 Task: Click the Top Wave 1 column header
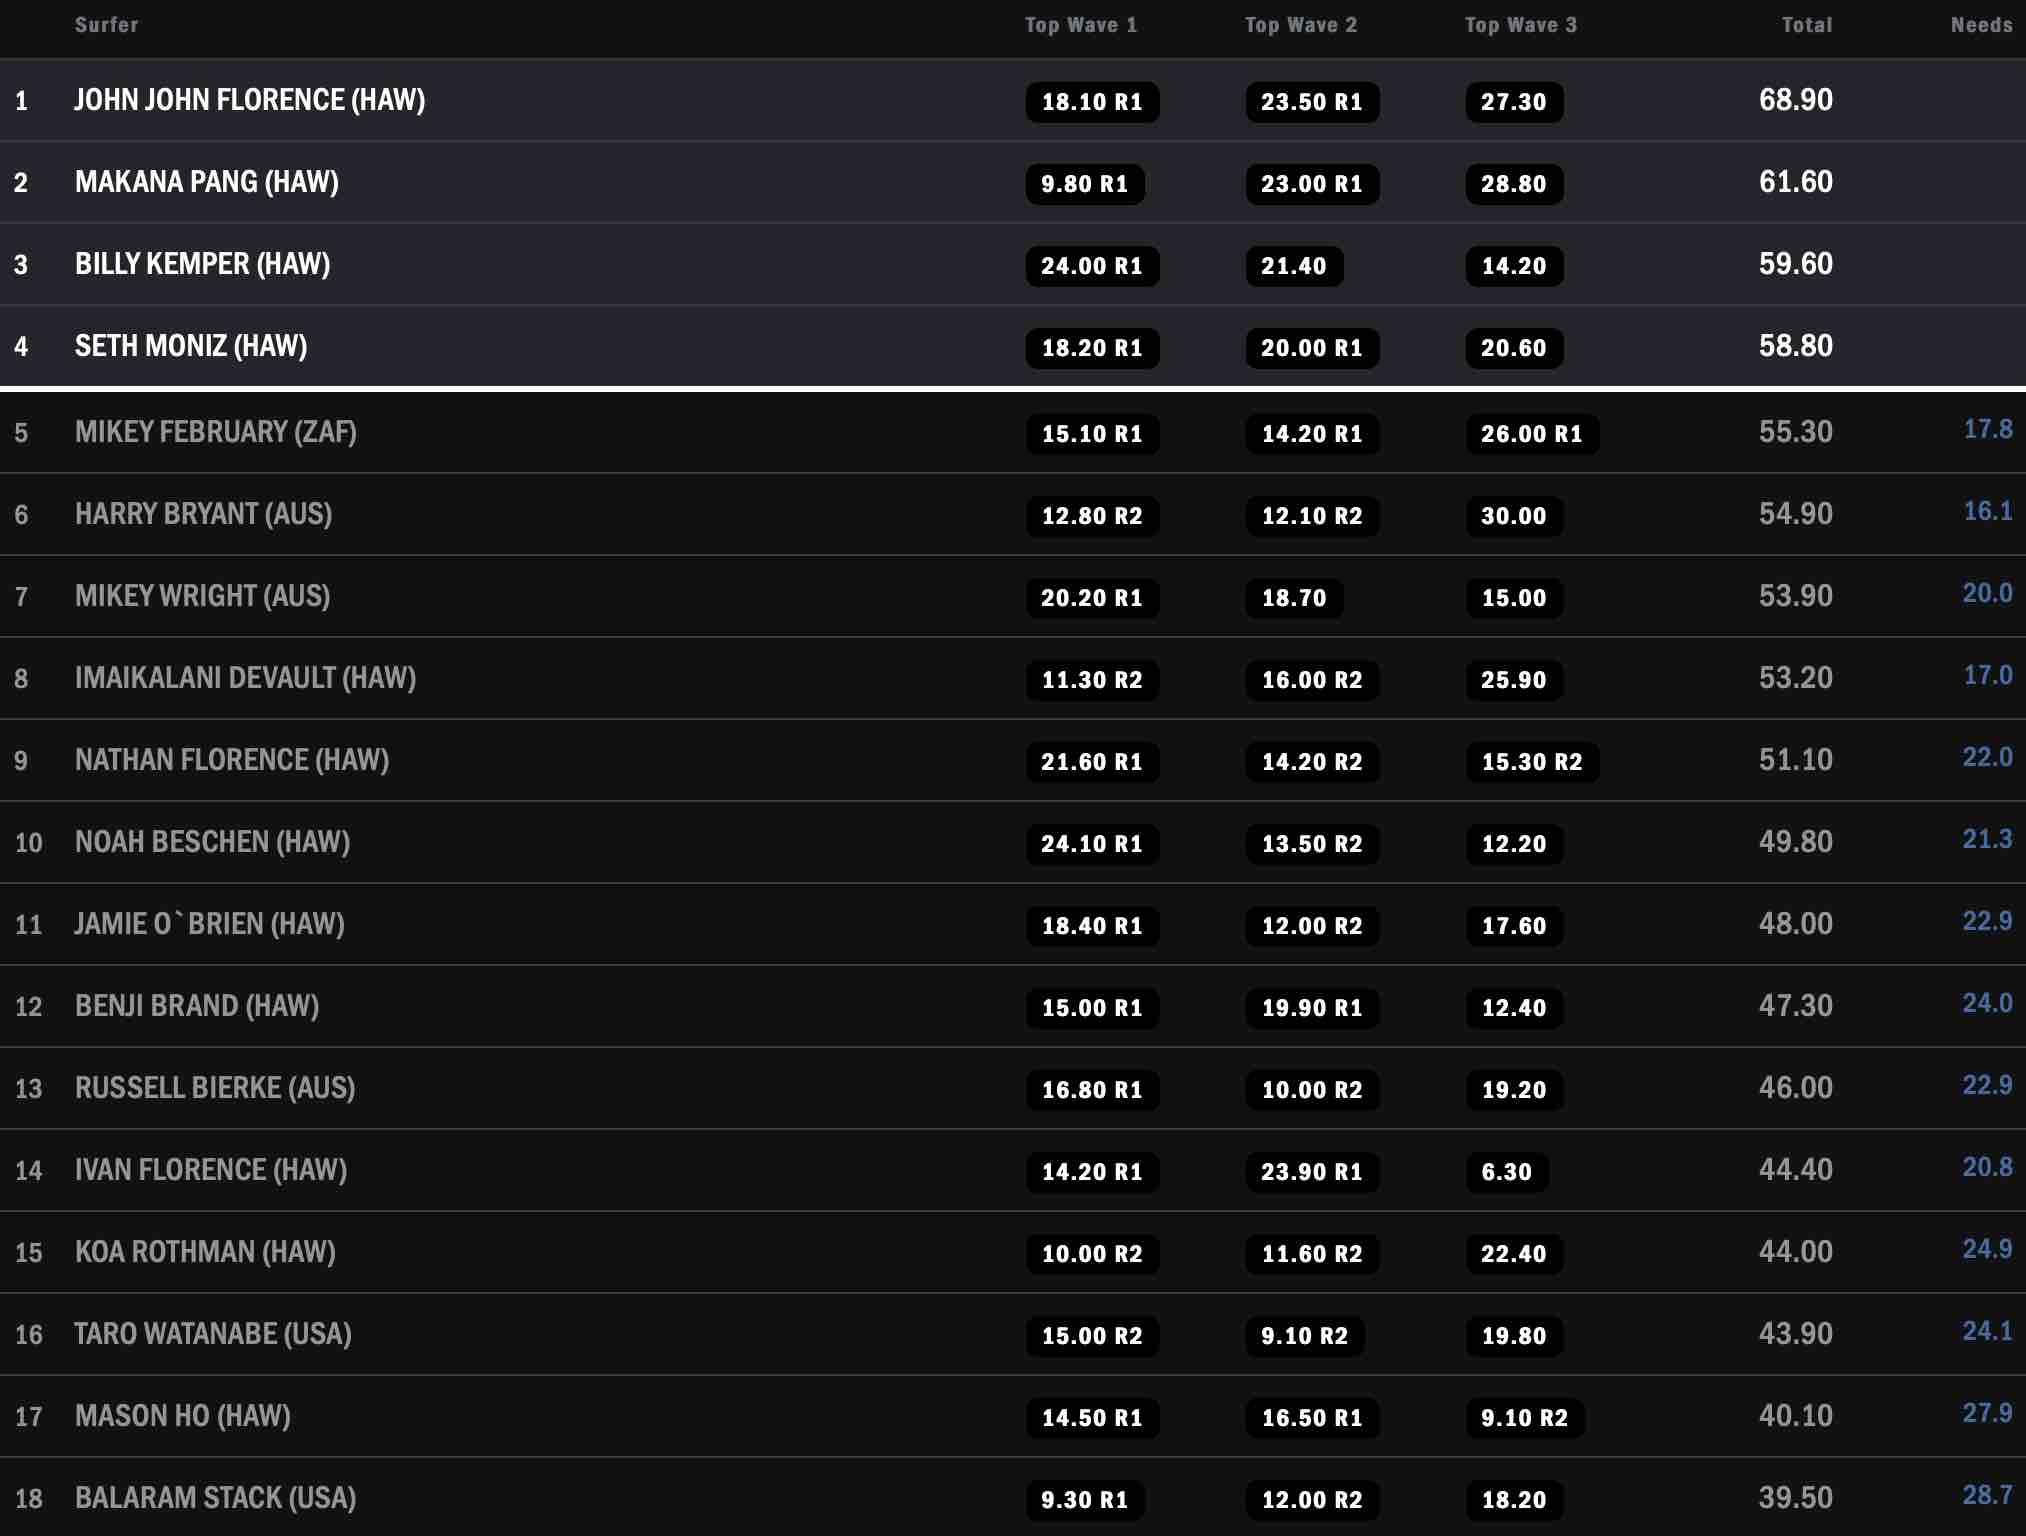[1080, 25]
